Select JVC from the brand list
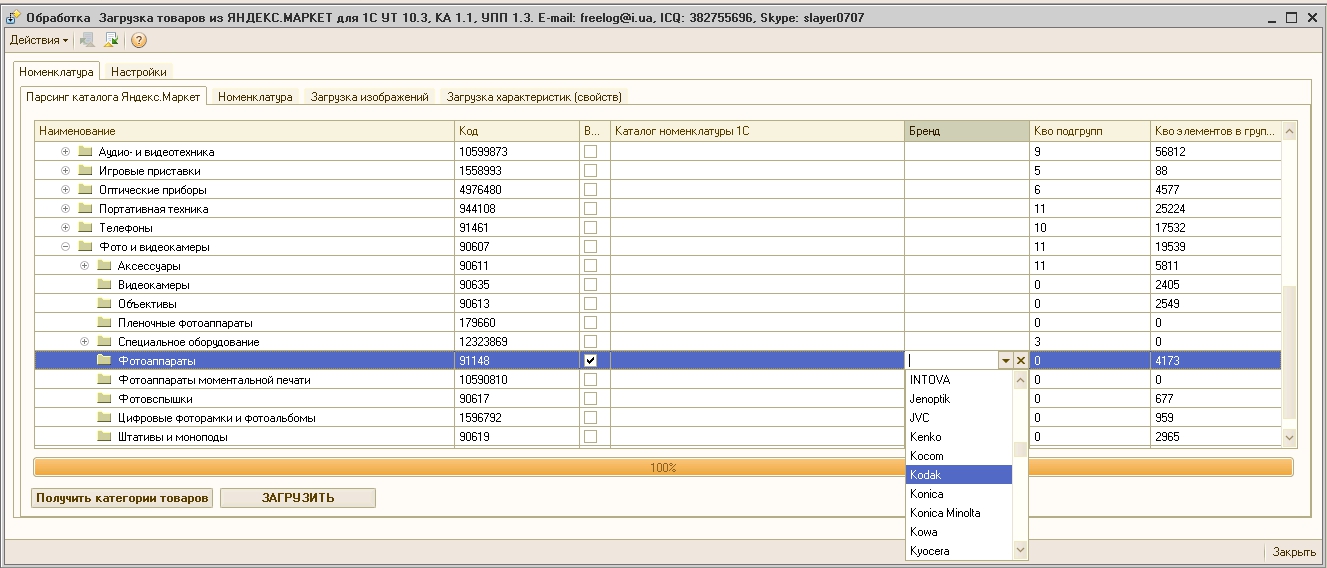The height and width of the screenshot is (568, 1327). pos(959,418)
